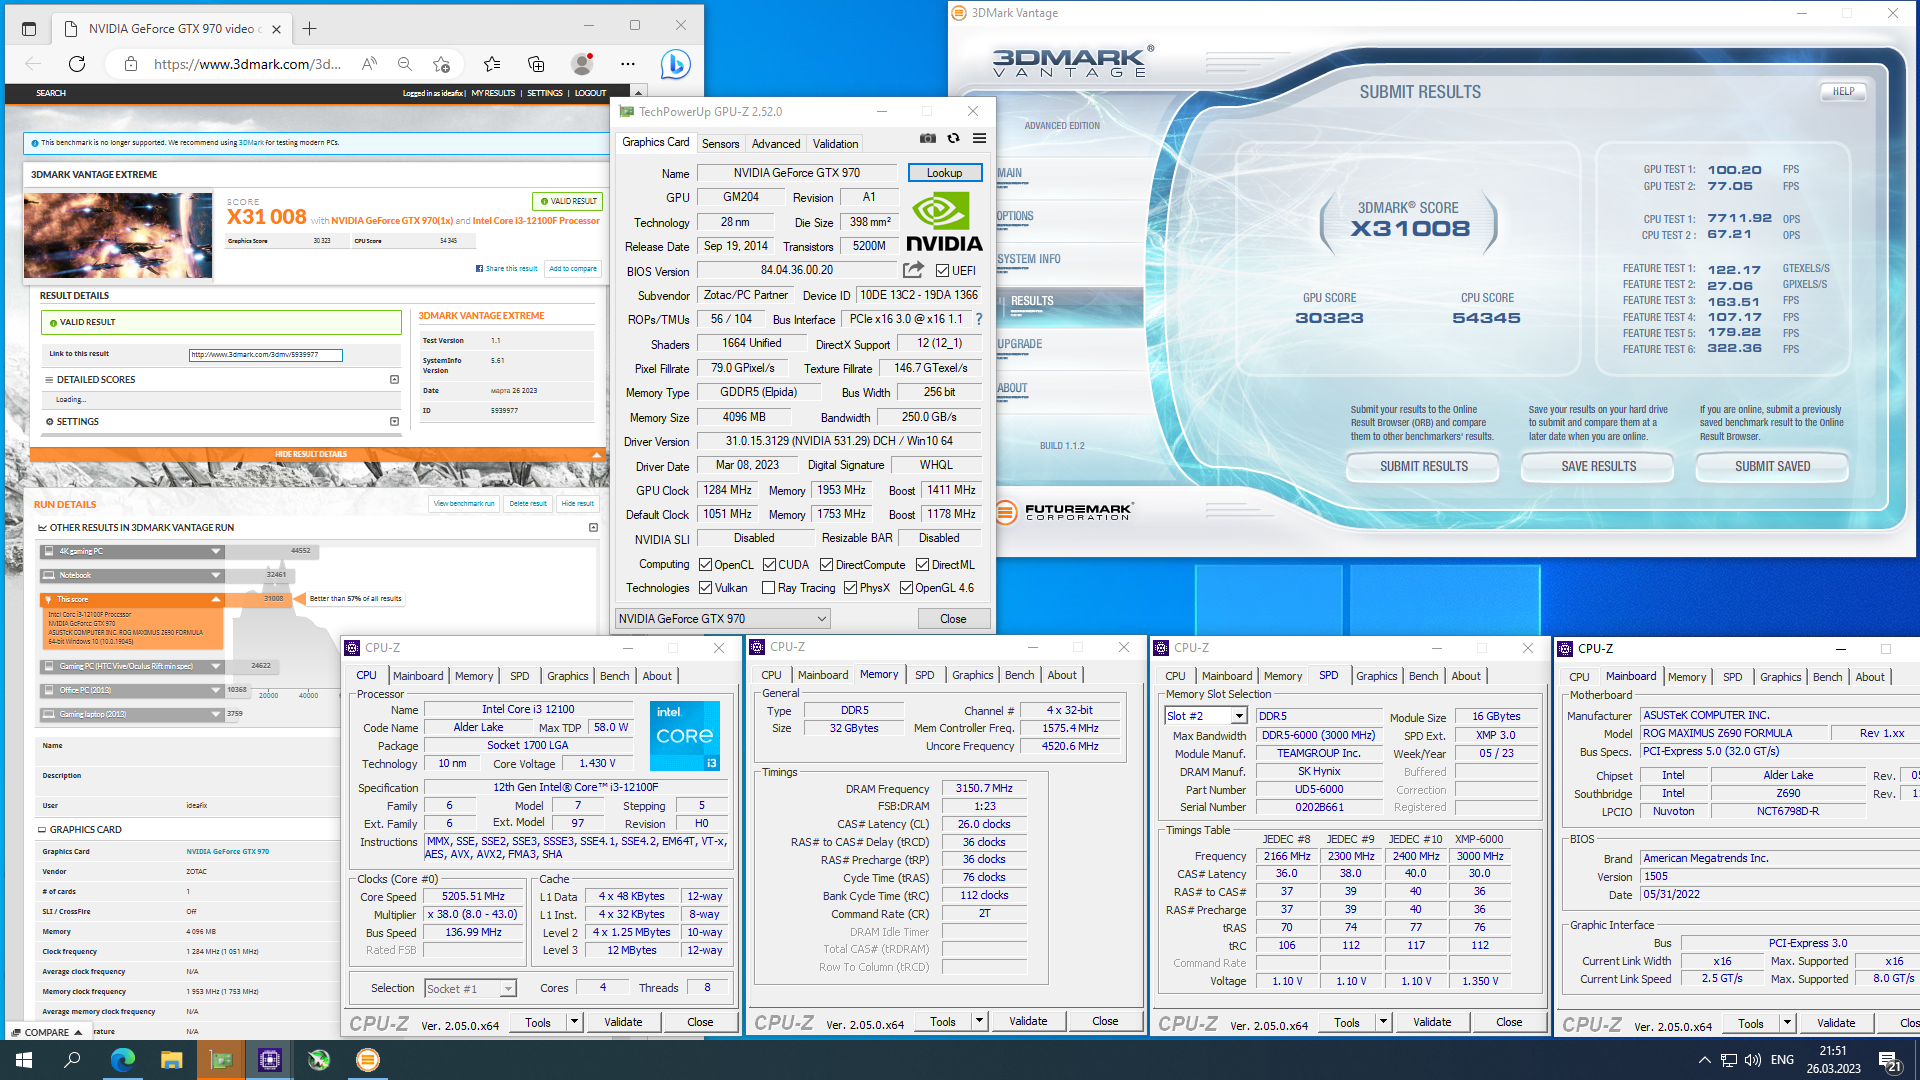The image size is (1920, 1080).
Task: Open Bench tab in CPU-Z CPU window
Action: 614,676
